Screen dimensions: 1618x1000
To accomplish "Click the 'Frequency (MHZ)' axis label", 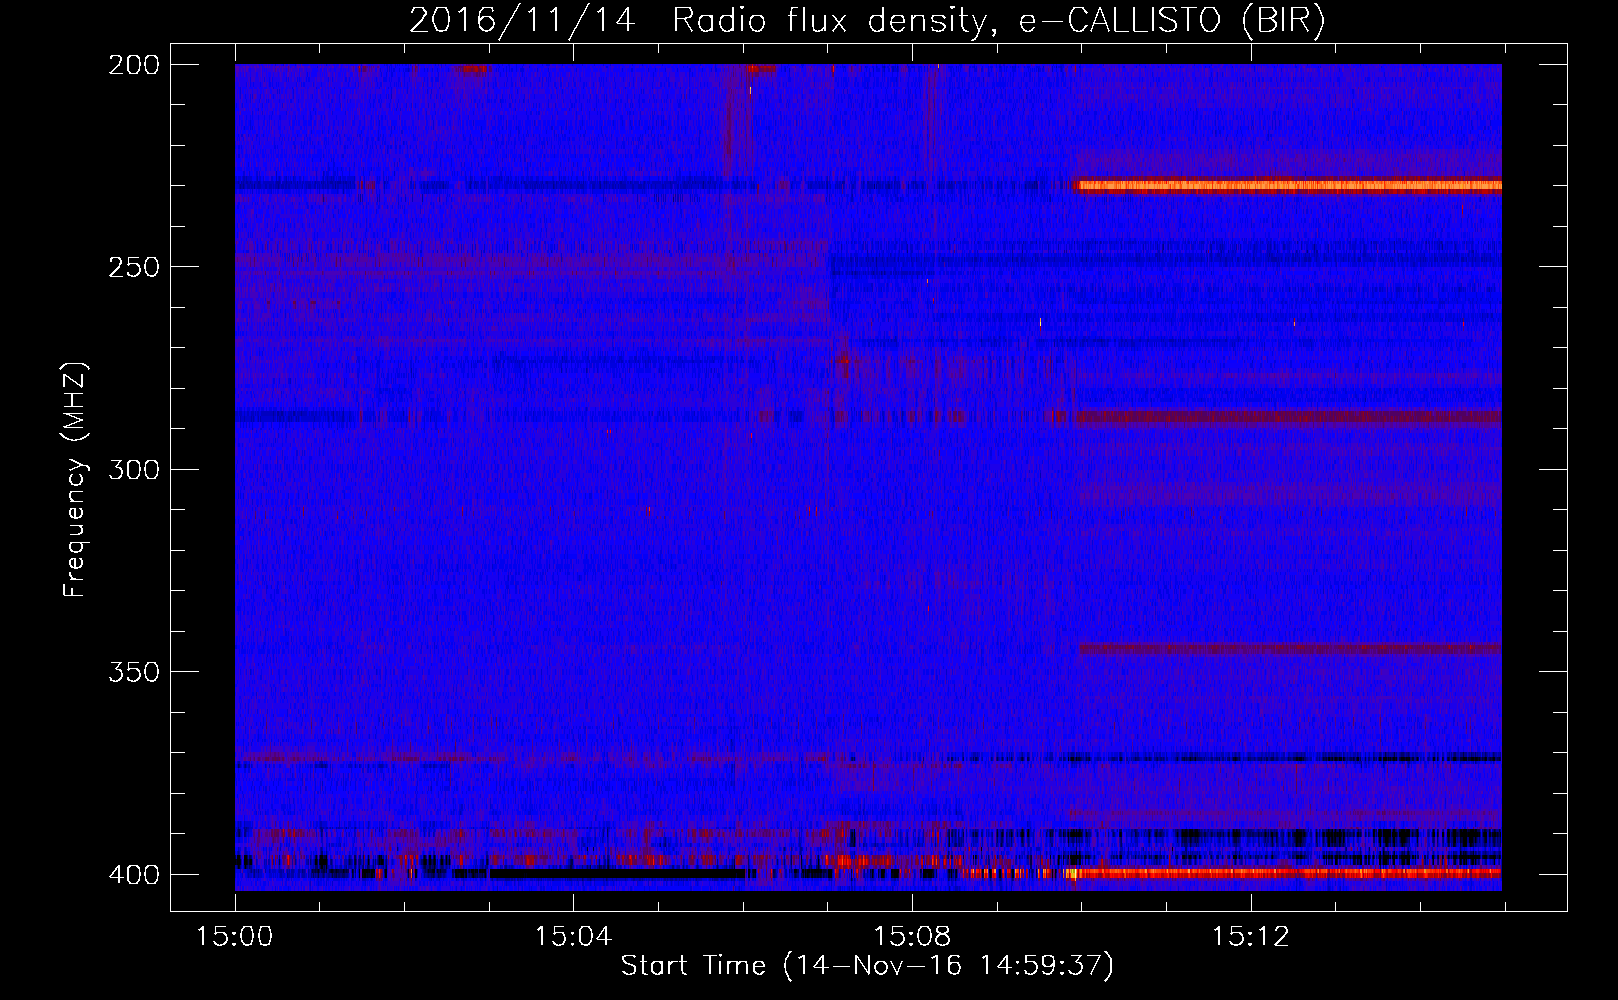I will (x=75, y=479).
